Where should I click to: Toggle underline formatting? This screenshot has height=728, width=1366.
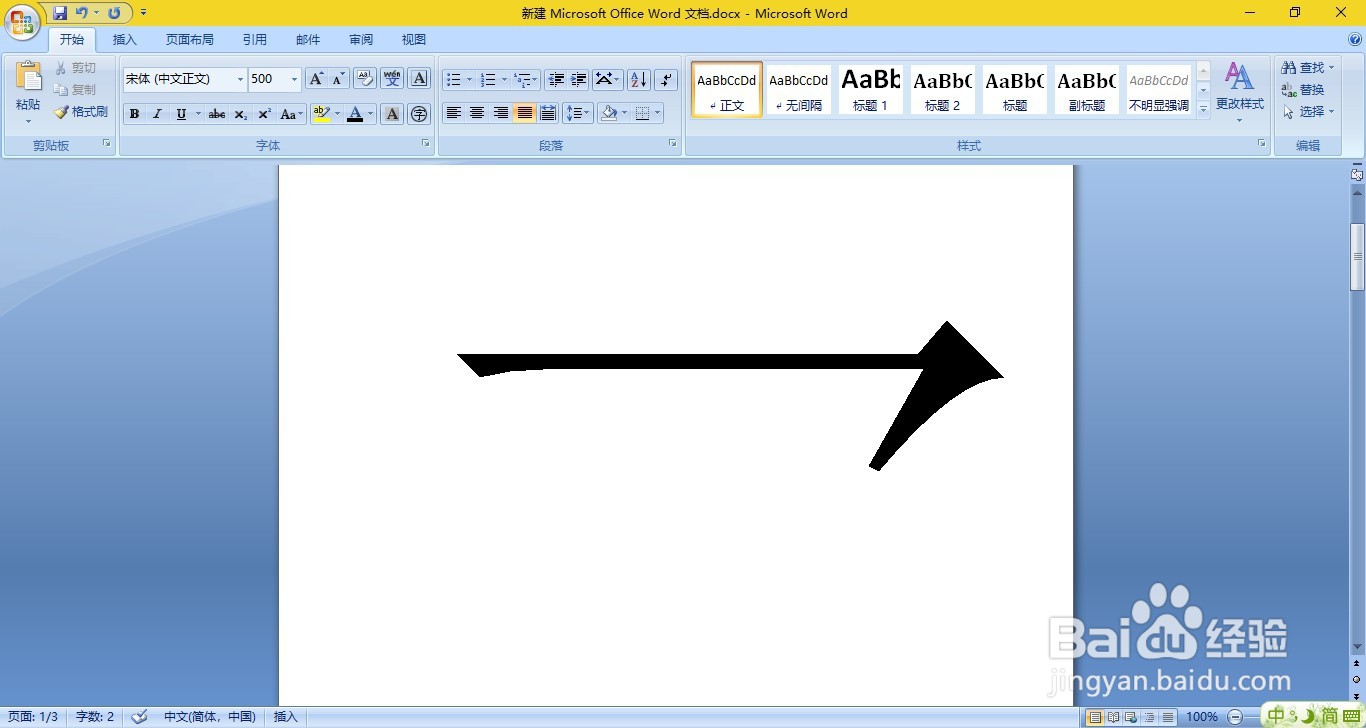[180, 114]
